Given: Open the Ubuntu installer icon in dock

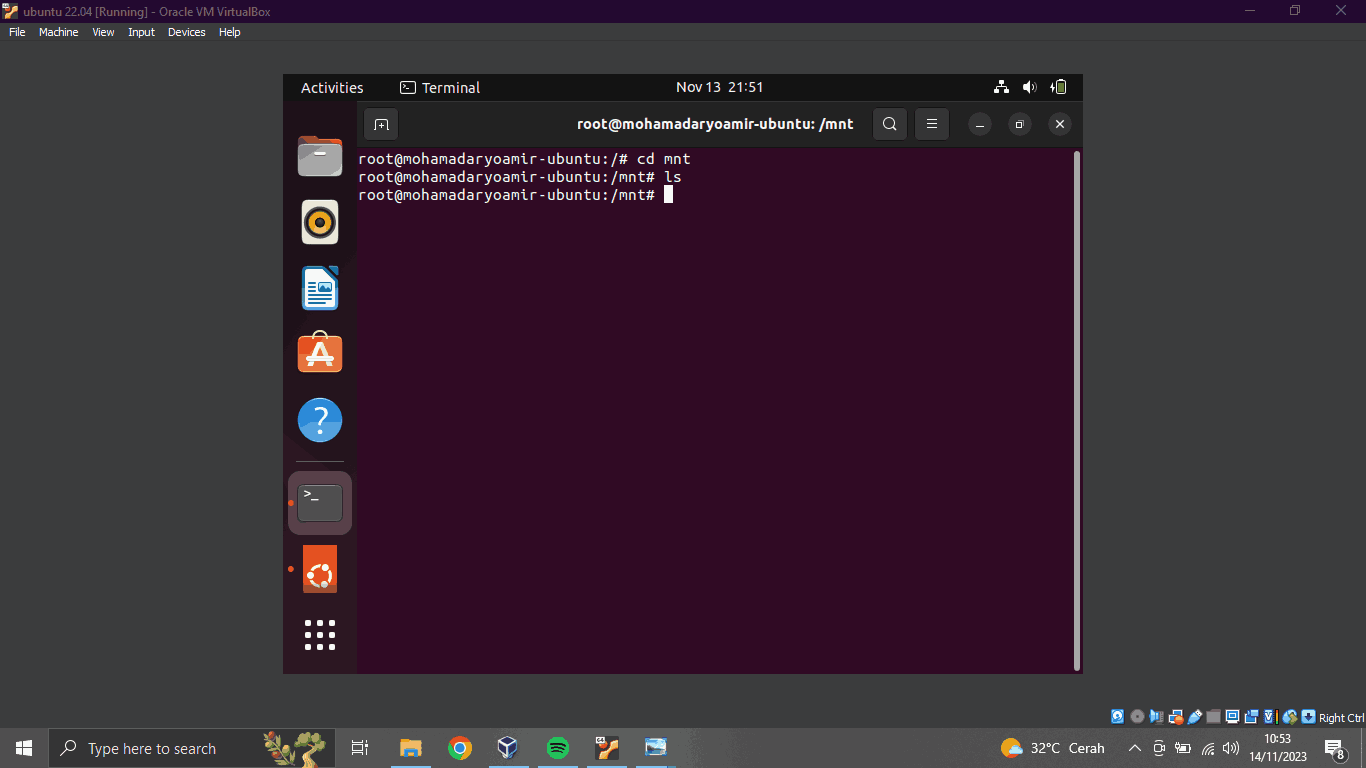Looking at the screenshot, I should pos(320,569).
